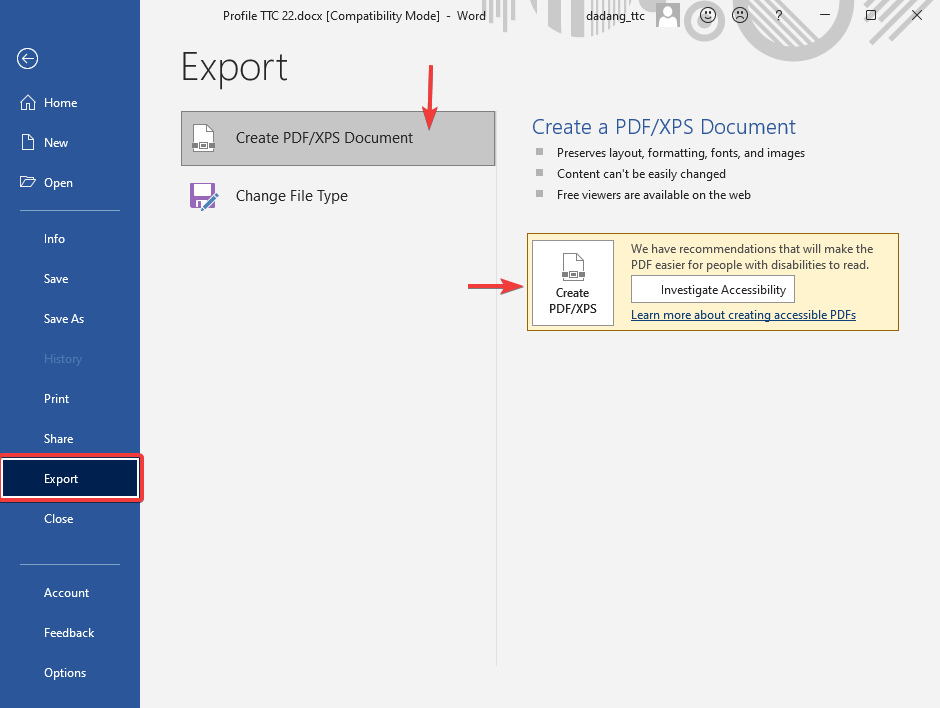Click the dadang_ttc user avatar
Image resolution: width=940 pixels, height=708 pixels.
pos(667,16)
